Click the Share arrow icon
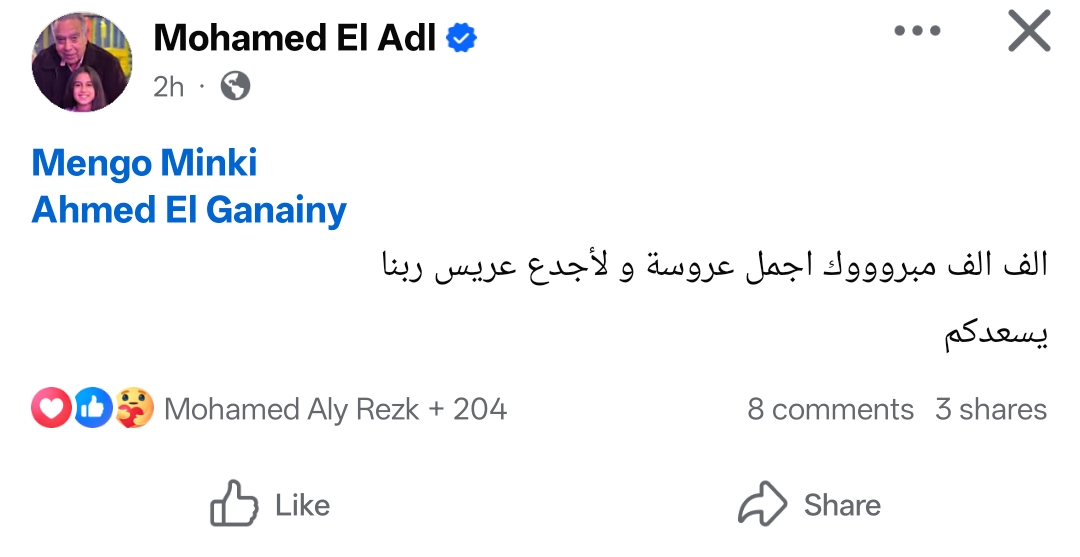 point(762,505)
